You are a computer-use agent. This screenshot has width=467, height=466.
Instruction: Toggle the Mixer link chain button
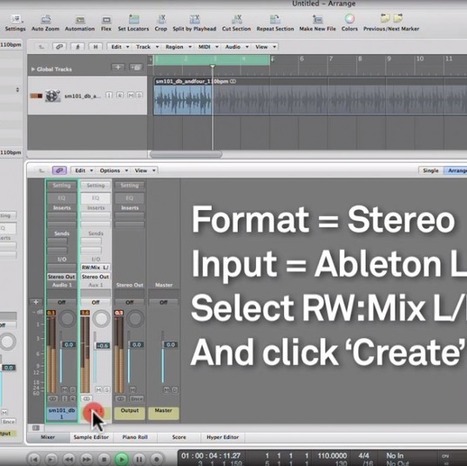click(59, 171)
